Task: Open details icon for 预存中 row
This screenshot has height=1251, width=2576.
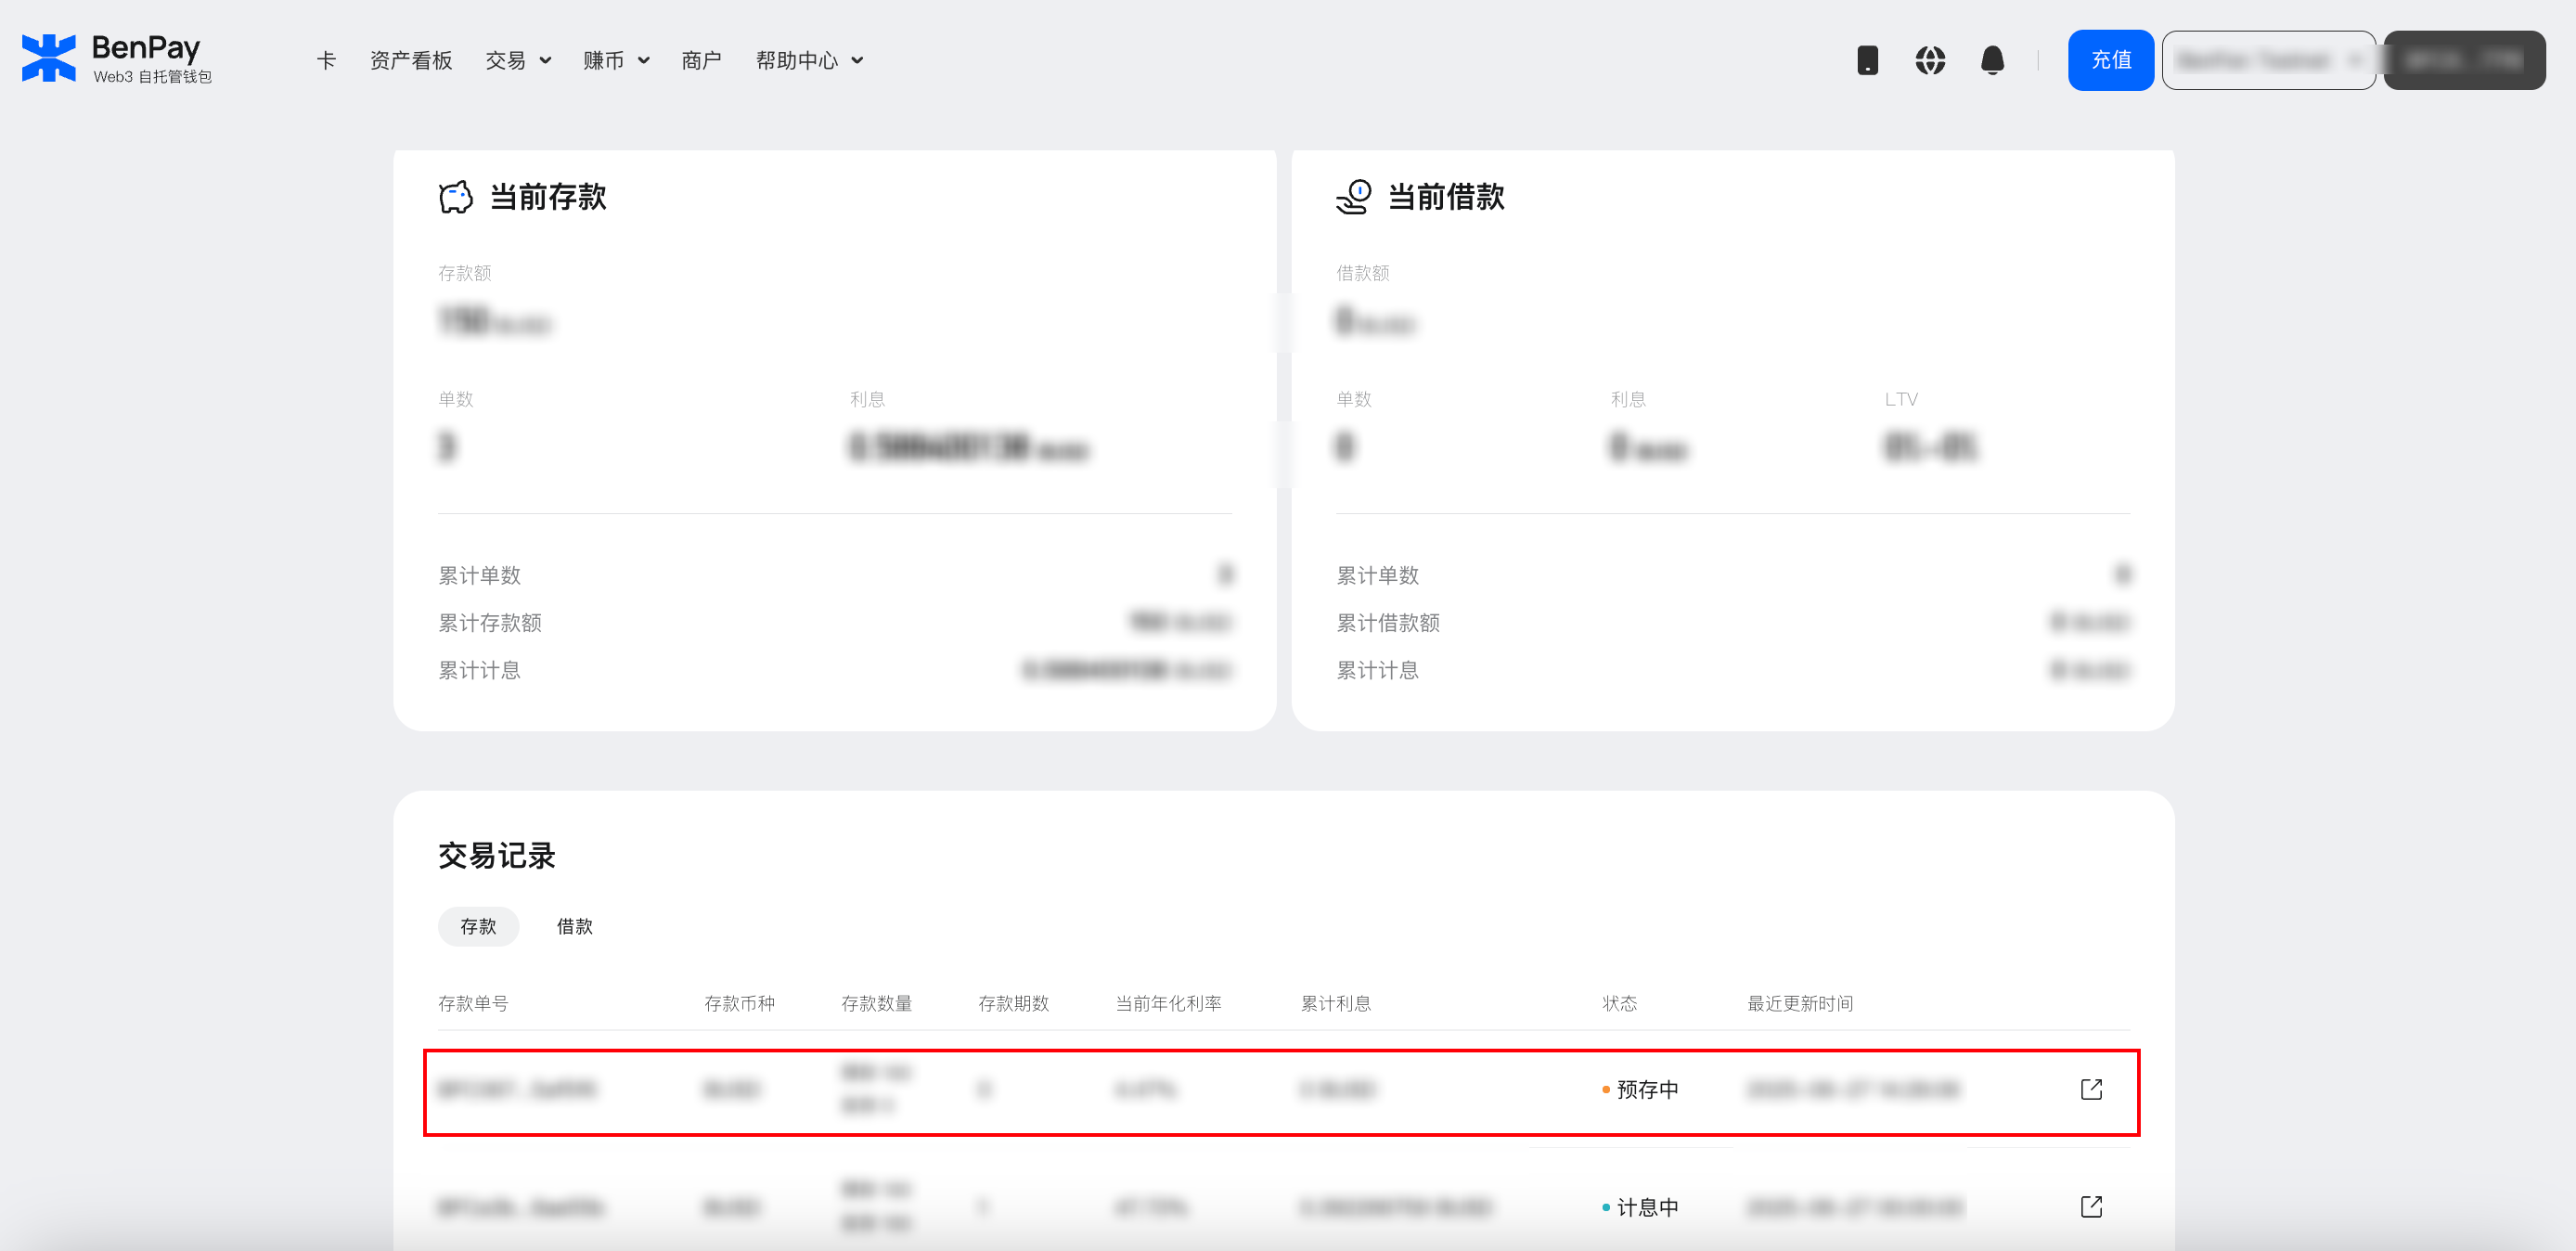Action: click(x=2091, y=1089)
